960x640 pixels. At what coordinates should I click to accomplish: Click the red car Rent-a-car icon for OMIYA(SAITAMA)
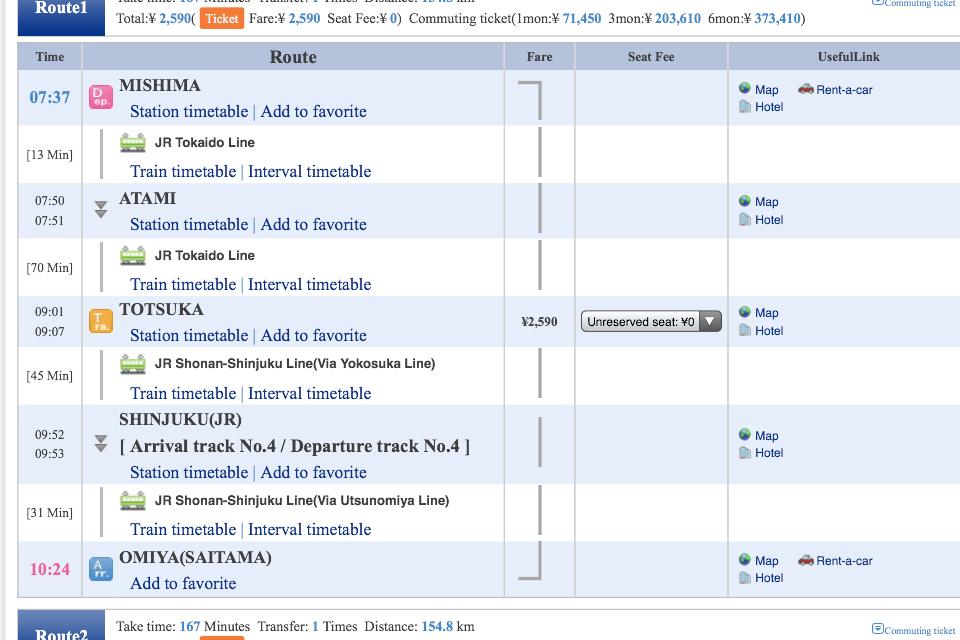[x=806, y=560]
